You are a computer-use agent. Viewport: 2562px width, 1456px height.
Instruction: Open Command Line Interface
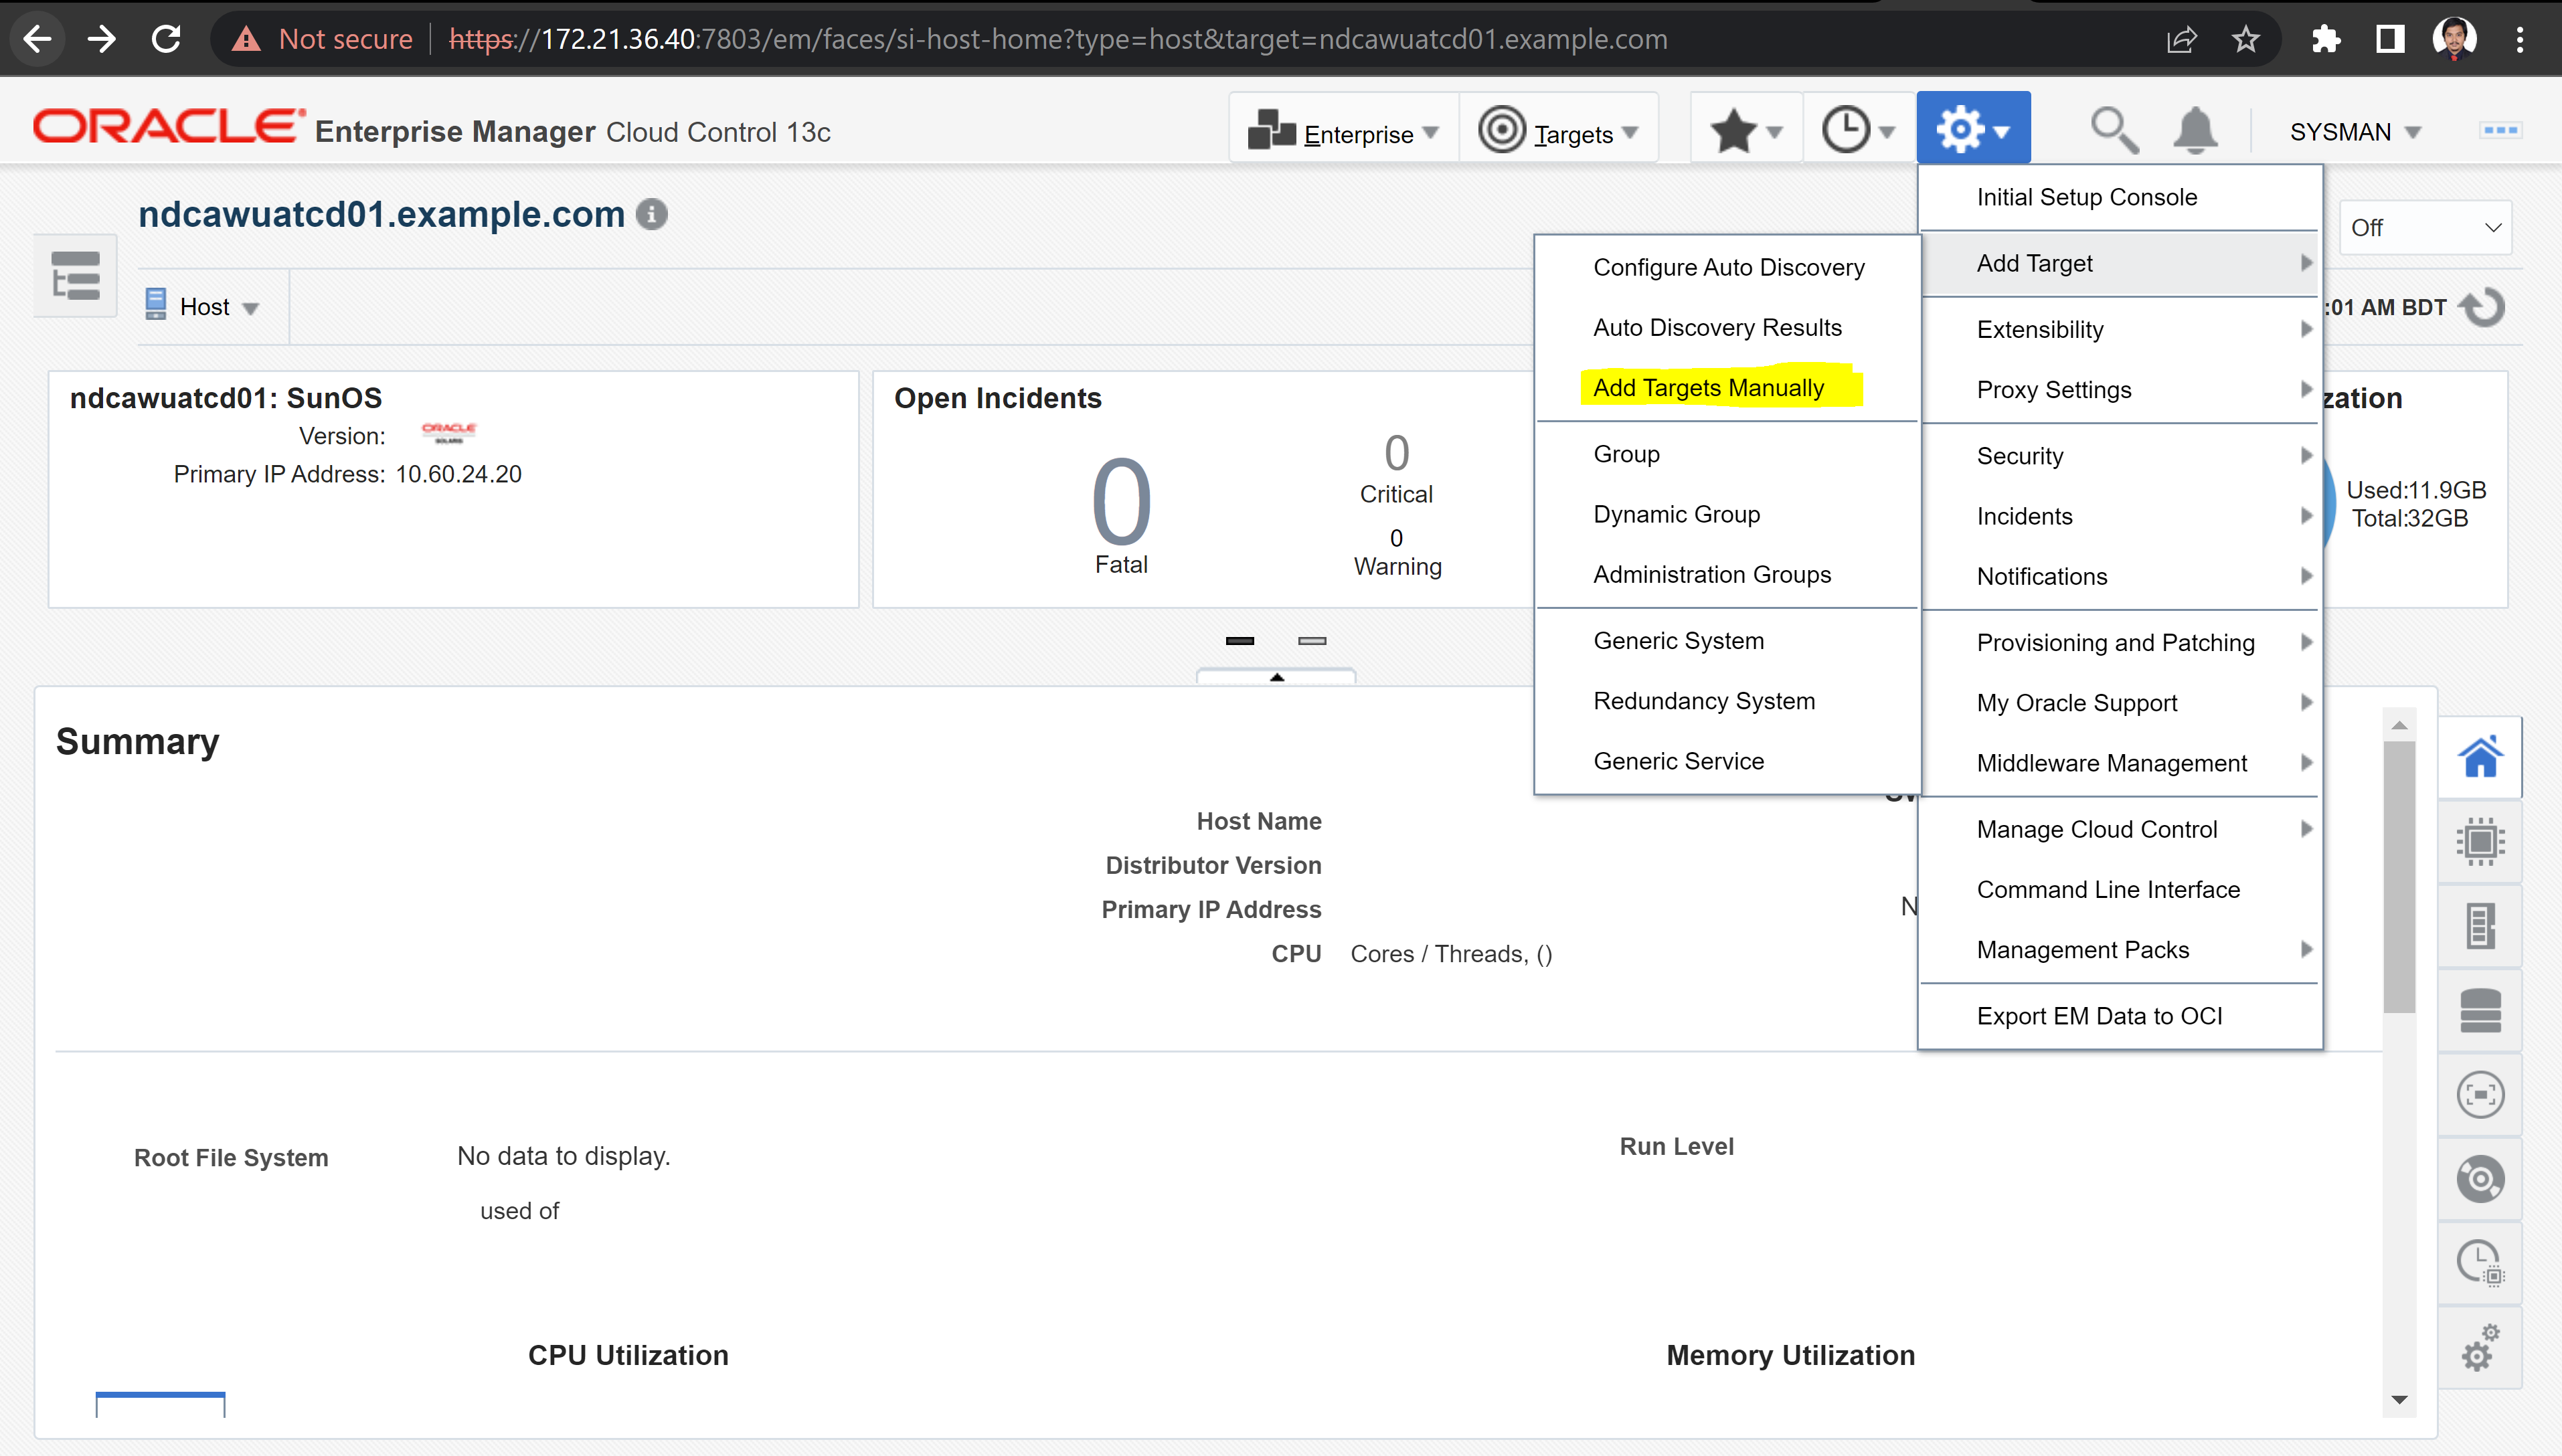[x=2120, y=889]
